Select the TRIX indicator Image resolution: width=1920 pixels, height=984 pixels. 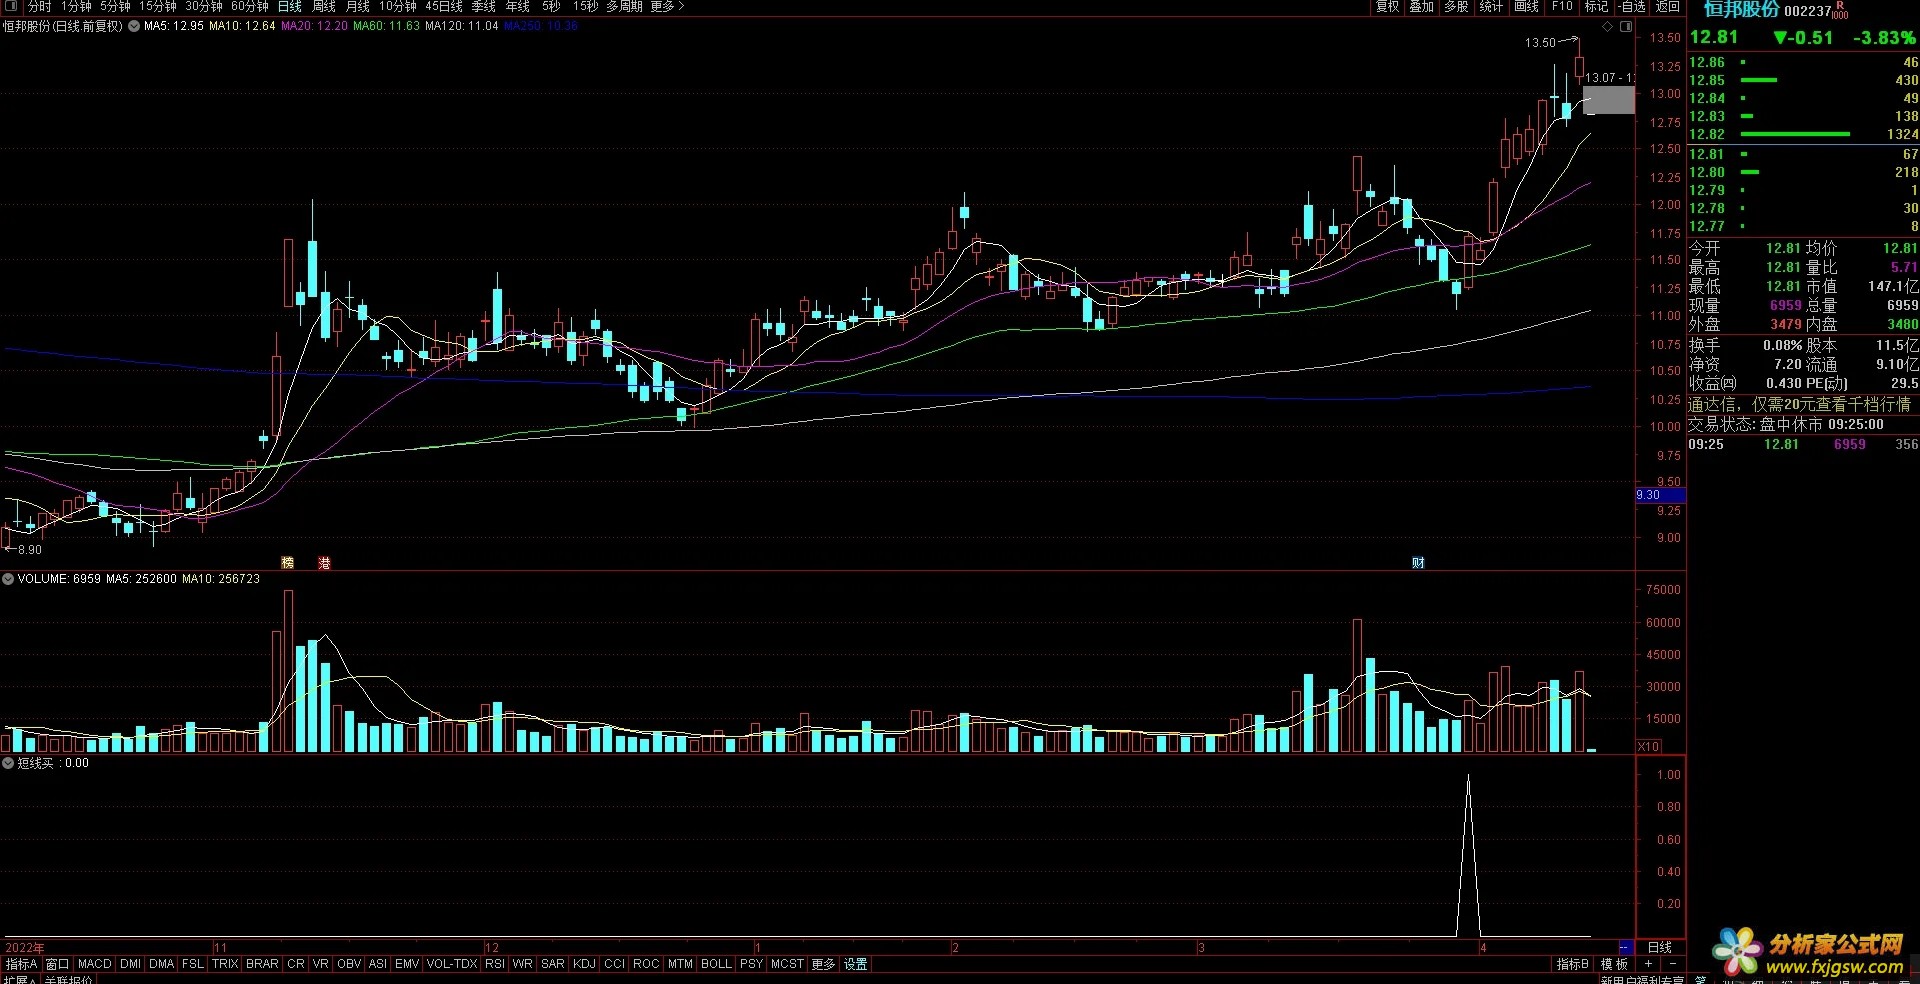[x=225, y=964]
